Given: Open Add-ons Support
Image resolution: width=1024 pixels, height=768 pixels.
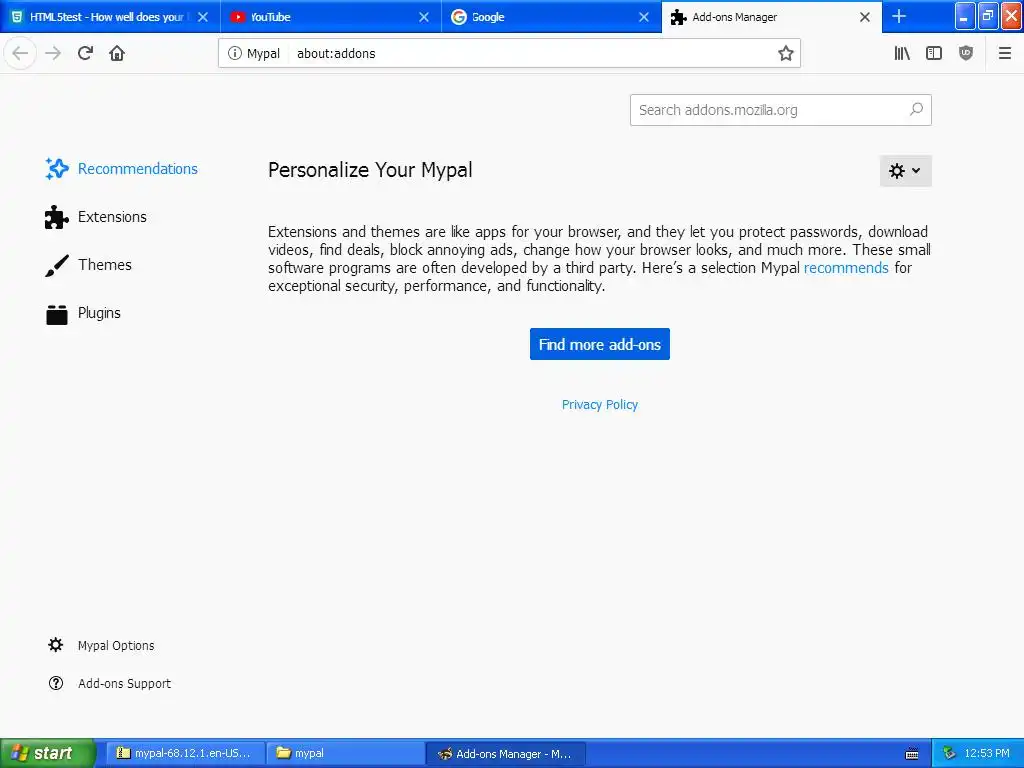Looking at the screenshot, I should click(110, 683).
